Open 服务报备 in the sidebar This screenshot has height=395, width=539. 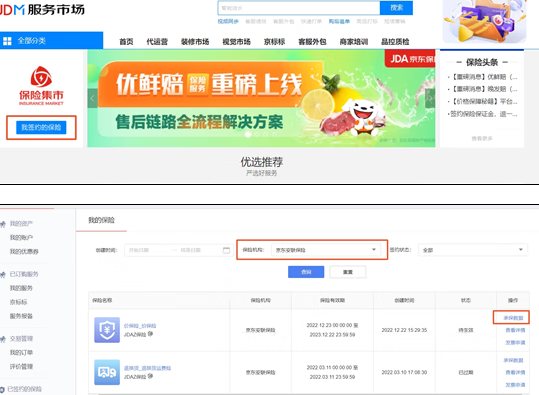21,316
